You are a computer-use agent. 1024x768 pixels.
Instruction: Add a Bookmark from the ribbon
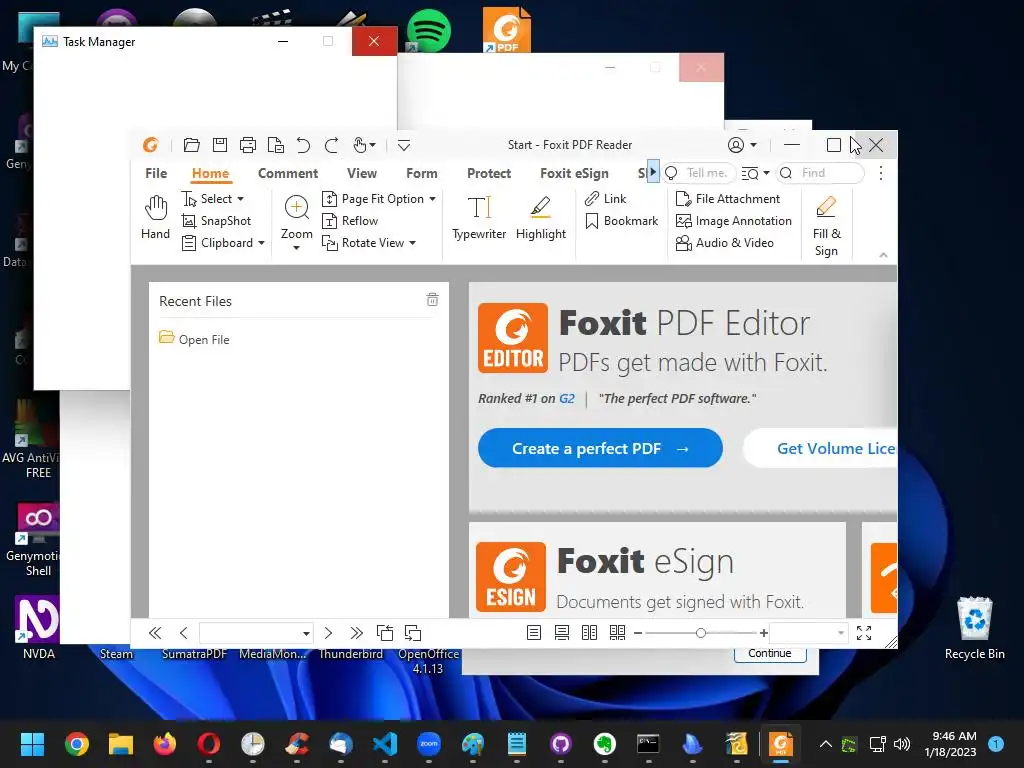point(621,221)
